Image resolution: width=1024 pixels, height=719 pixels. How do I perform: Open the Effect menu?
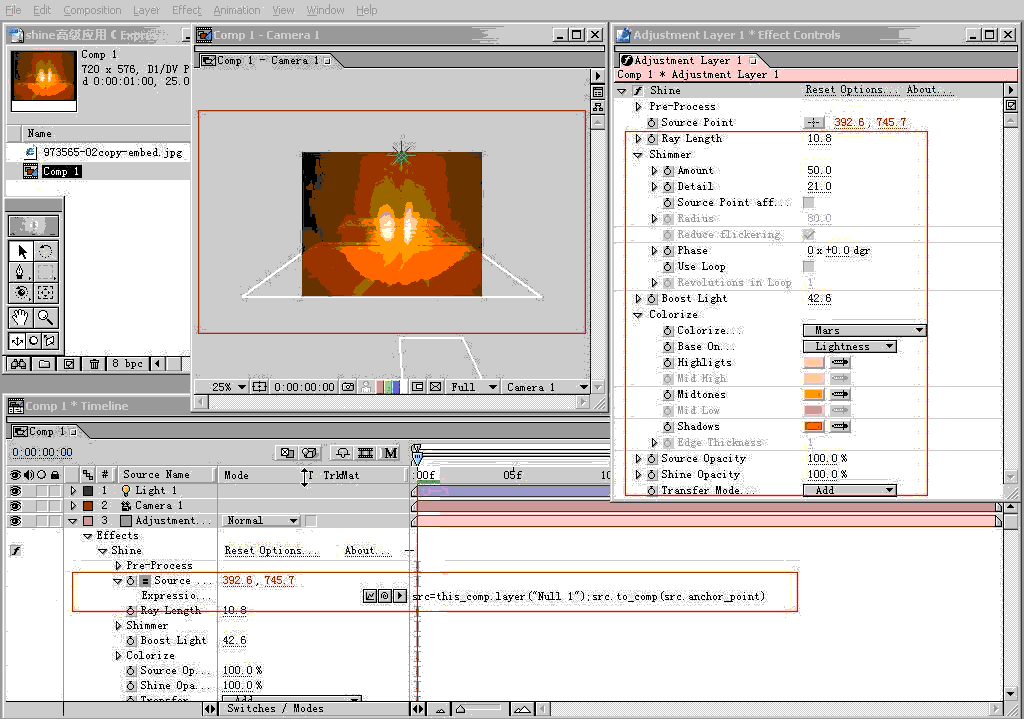coord(186,10)
